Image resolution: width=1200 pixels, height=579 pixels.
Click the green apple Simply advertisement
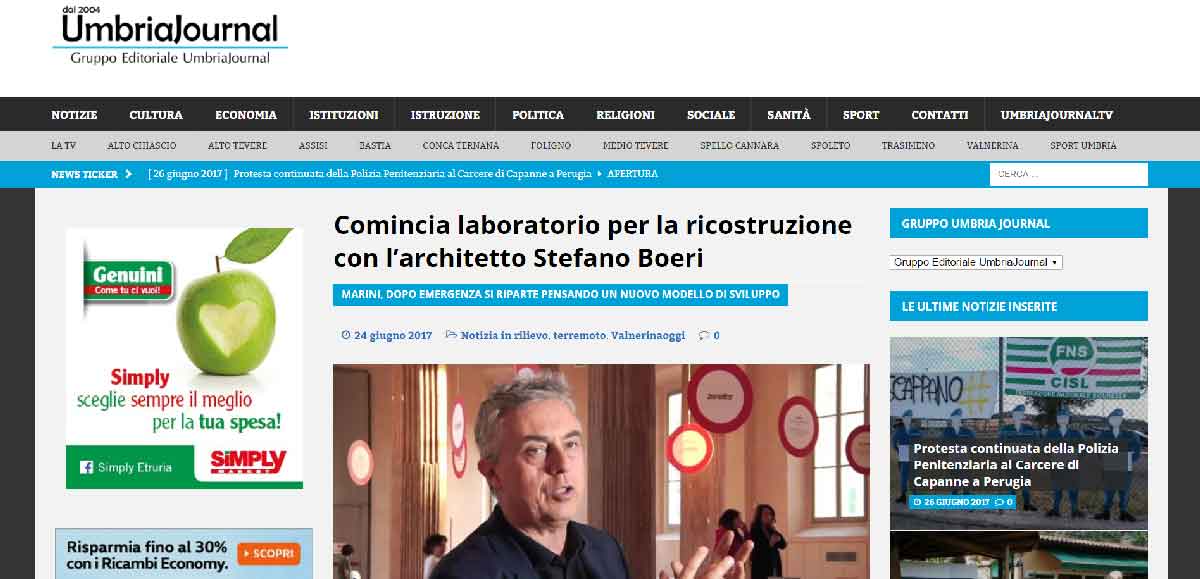pos(185,358)
